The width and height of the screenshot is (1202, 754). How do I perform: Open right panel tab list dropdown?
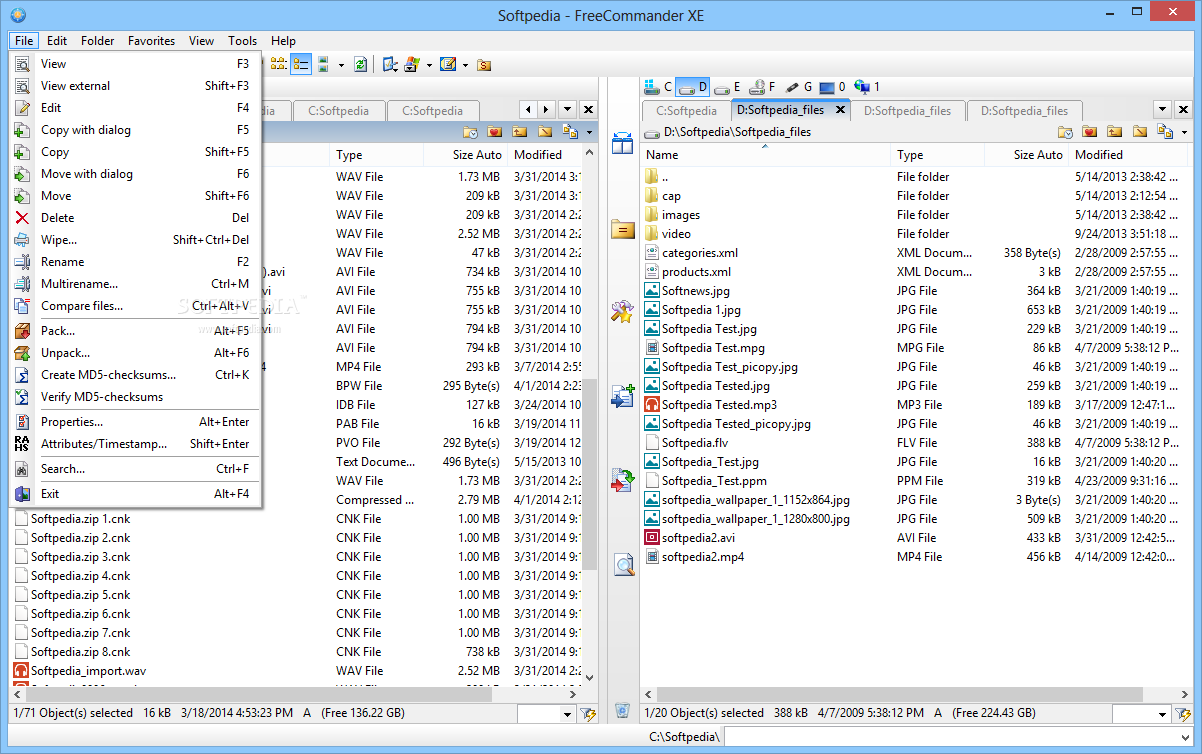[x=1162, y=110]
